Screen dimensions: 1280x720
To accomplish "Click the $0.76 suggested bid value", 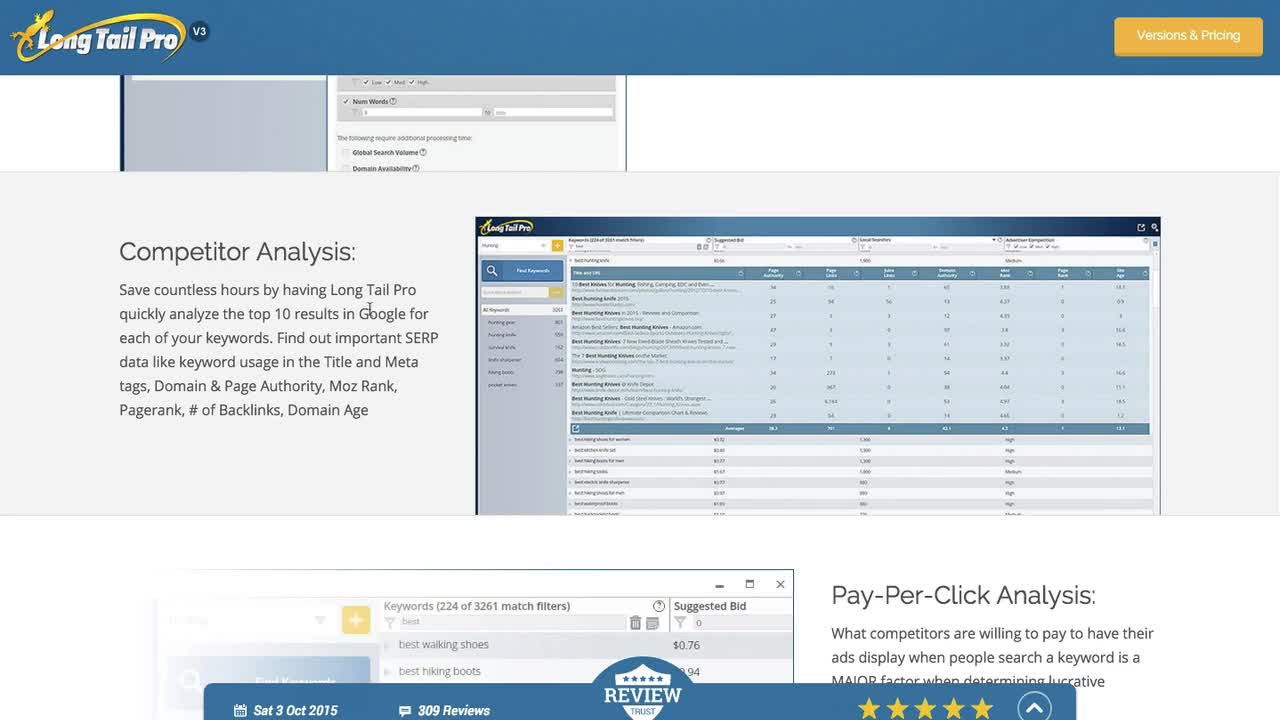I will pos(686,645).
